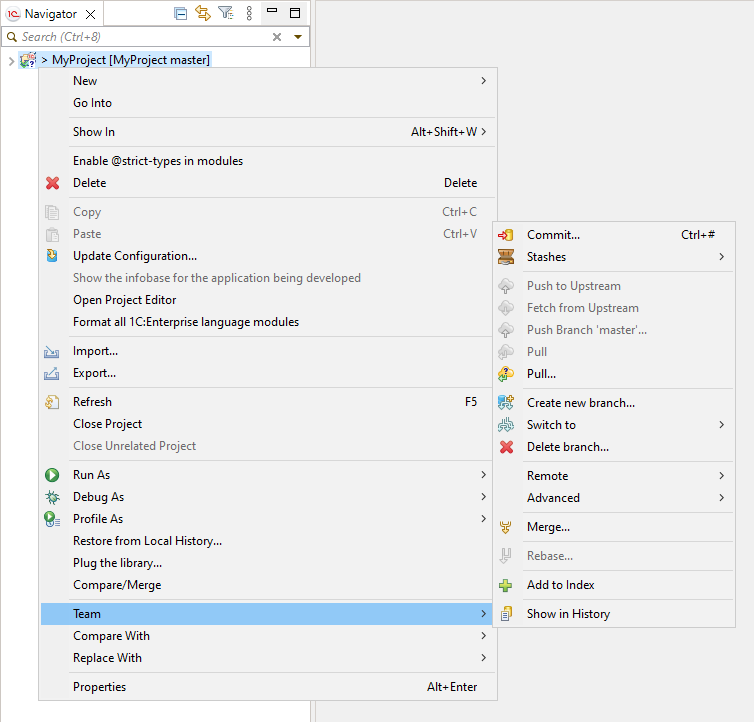The width and height of the screenshot is (754, 722).
Task: Clear the Navigator search field
Action: 277,37
